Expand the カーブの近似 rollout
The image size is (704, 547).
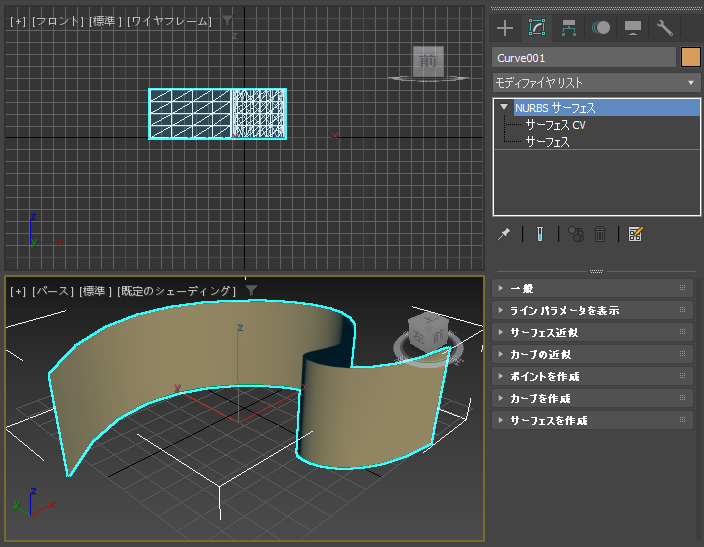coord(592,354)
